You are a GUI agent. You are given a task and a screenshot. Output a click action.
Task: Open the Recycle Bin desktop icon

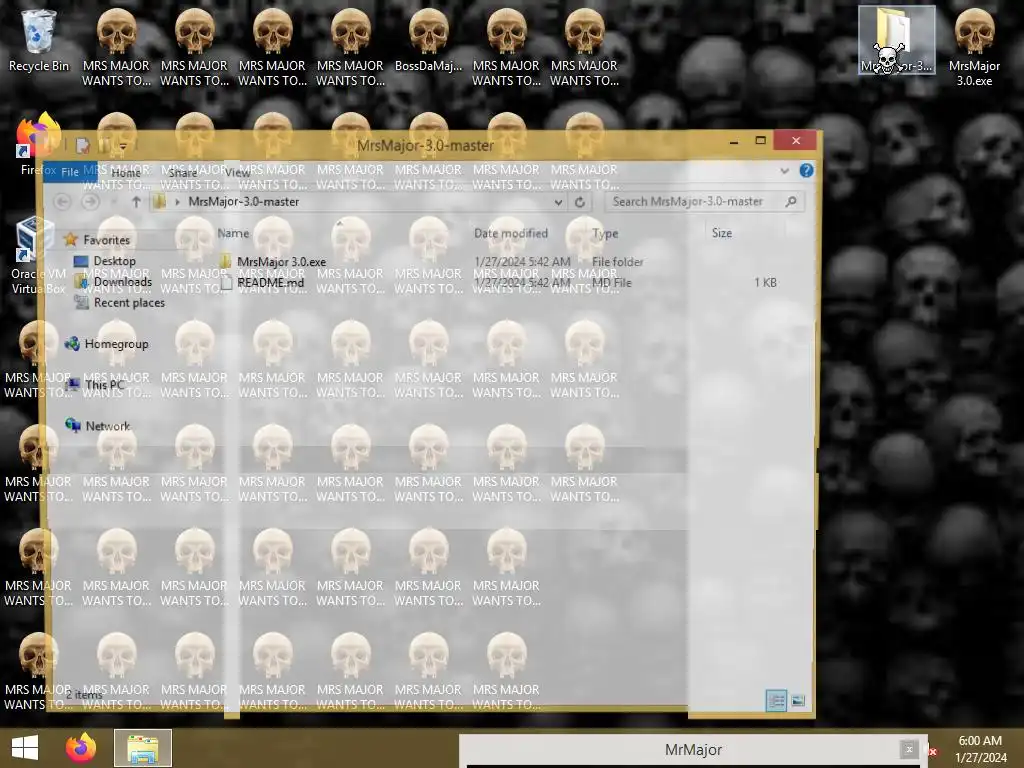39,40
